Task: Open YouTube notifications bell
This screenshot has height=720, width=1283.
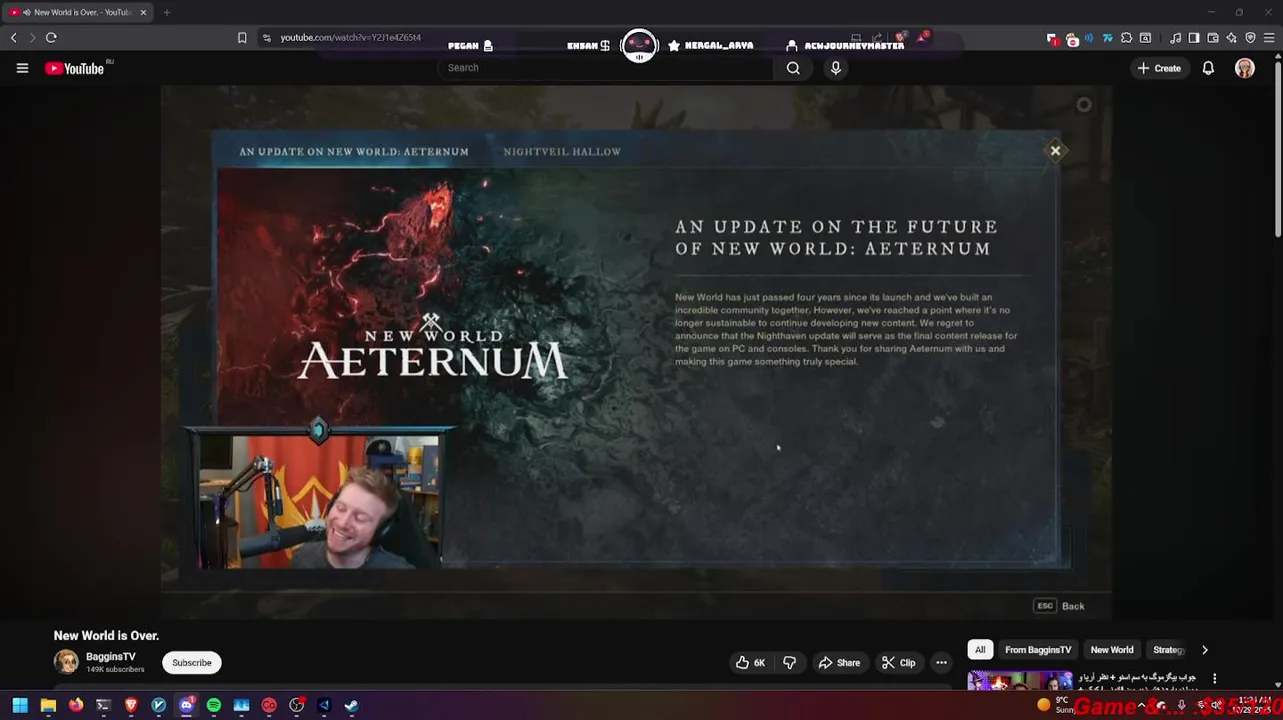Action: (1208, 68)
